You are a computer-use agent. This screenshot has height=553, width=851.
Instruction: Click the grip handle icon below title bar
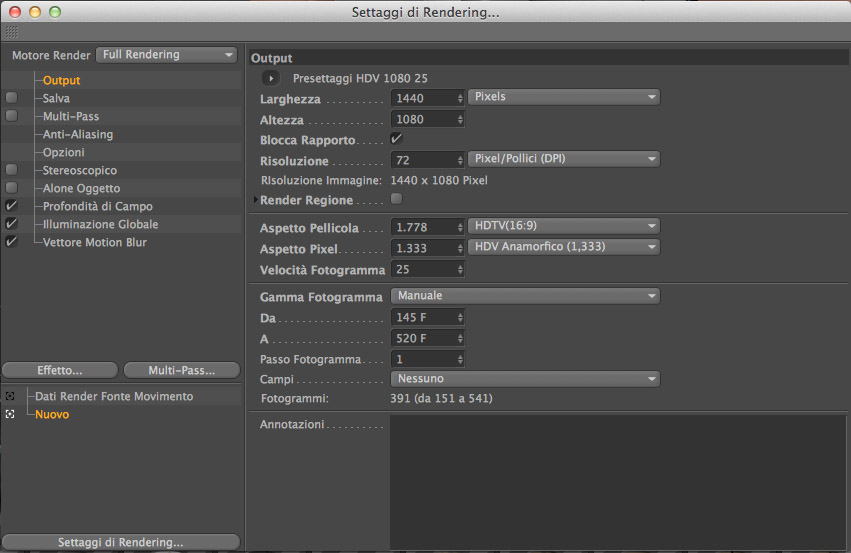(x=11, y=32)
